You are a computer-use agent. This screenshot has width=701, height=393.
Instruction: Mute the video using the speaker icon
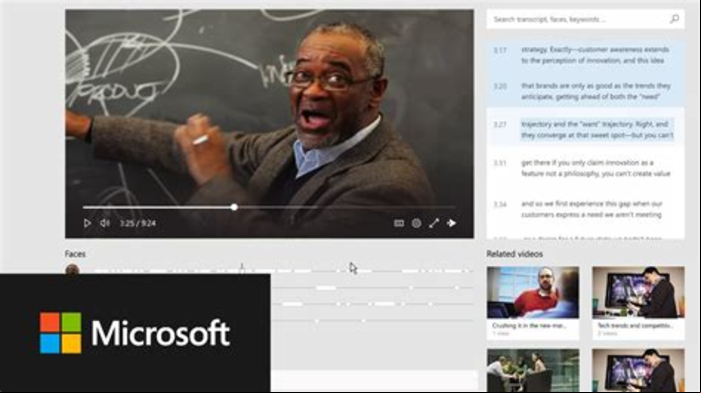105,223
